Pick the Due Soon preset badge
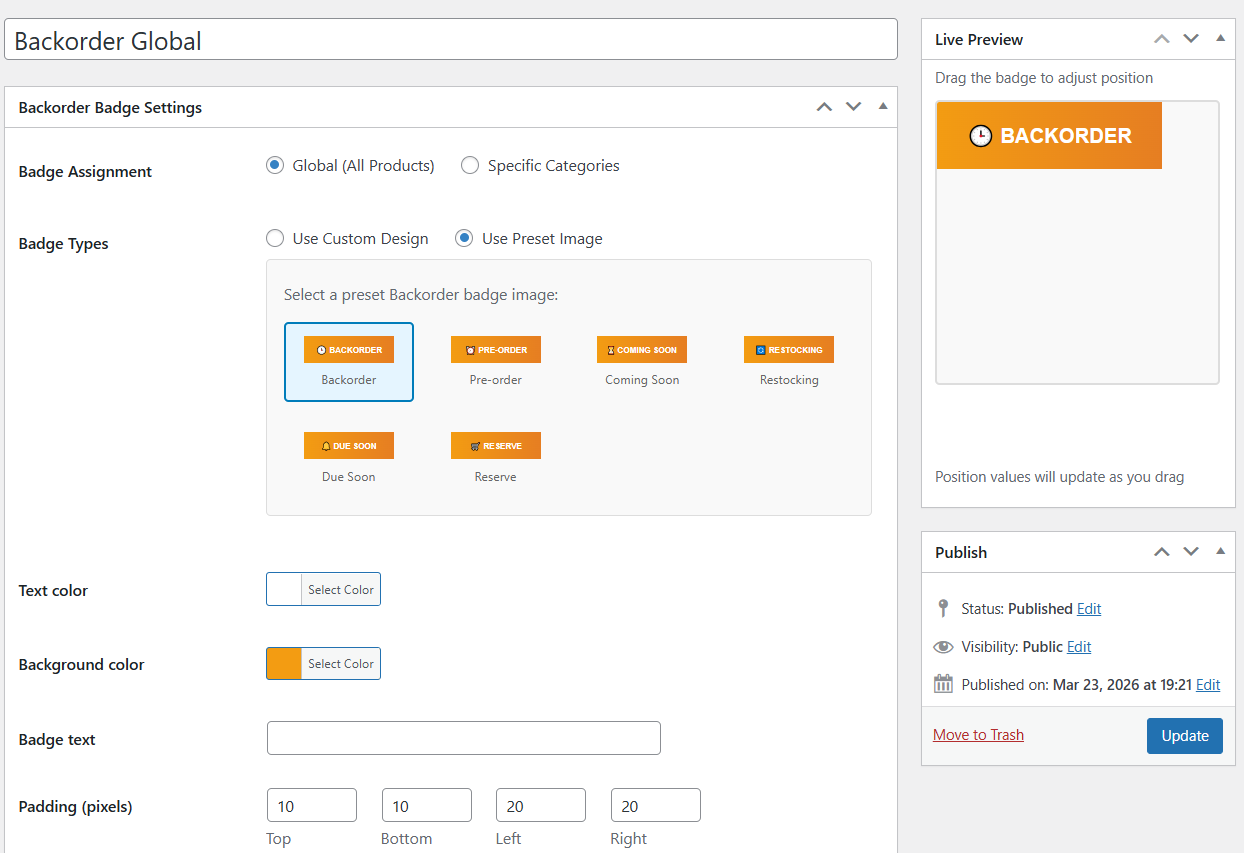Screen dimensions: 1244x853 (x=348, y=445)
